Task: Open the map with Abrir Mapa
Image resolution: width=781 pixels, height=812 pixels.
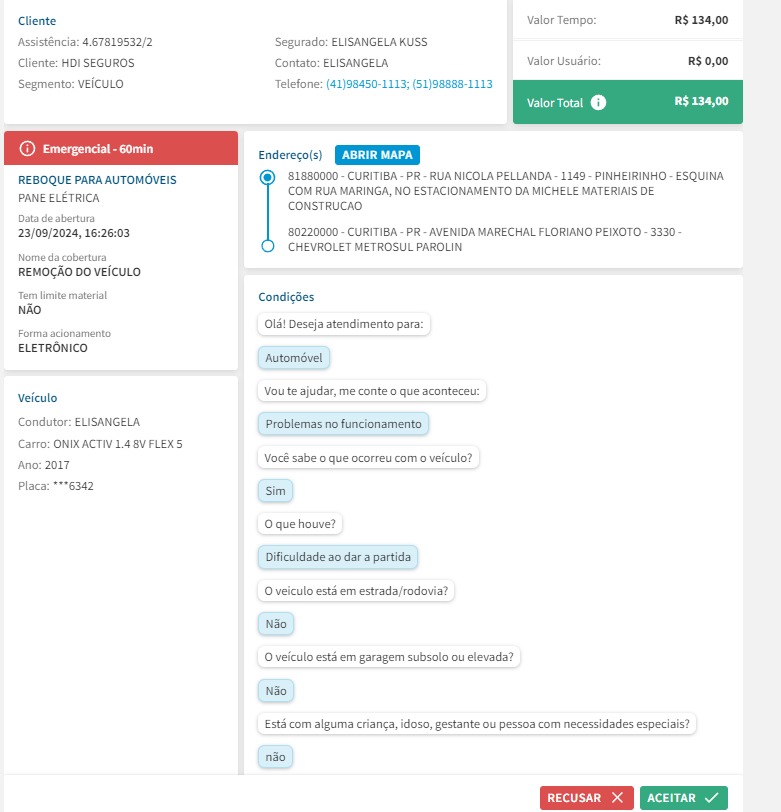Action: [378, 155]
